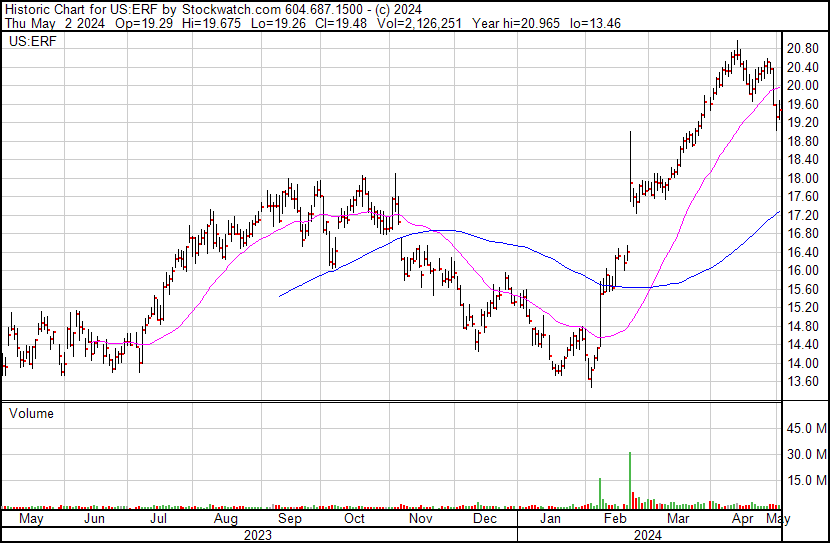Viewport: 830px width, 543px height.
Task: Click the 30.0 M volume axis label
Action: click(807, 454)
